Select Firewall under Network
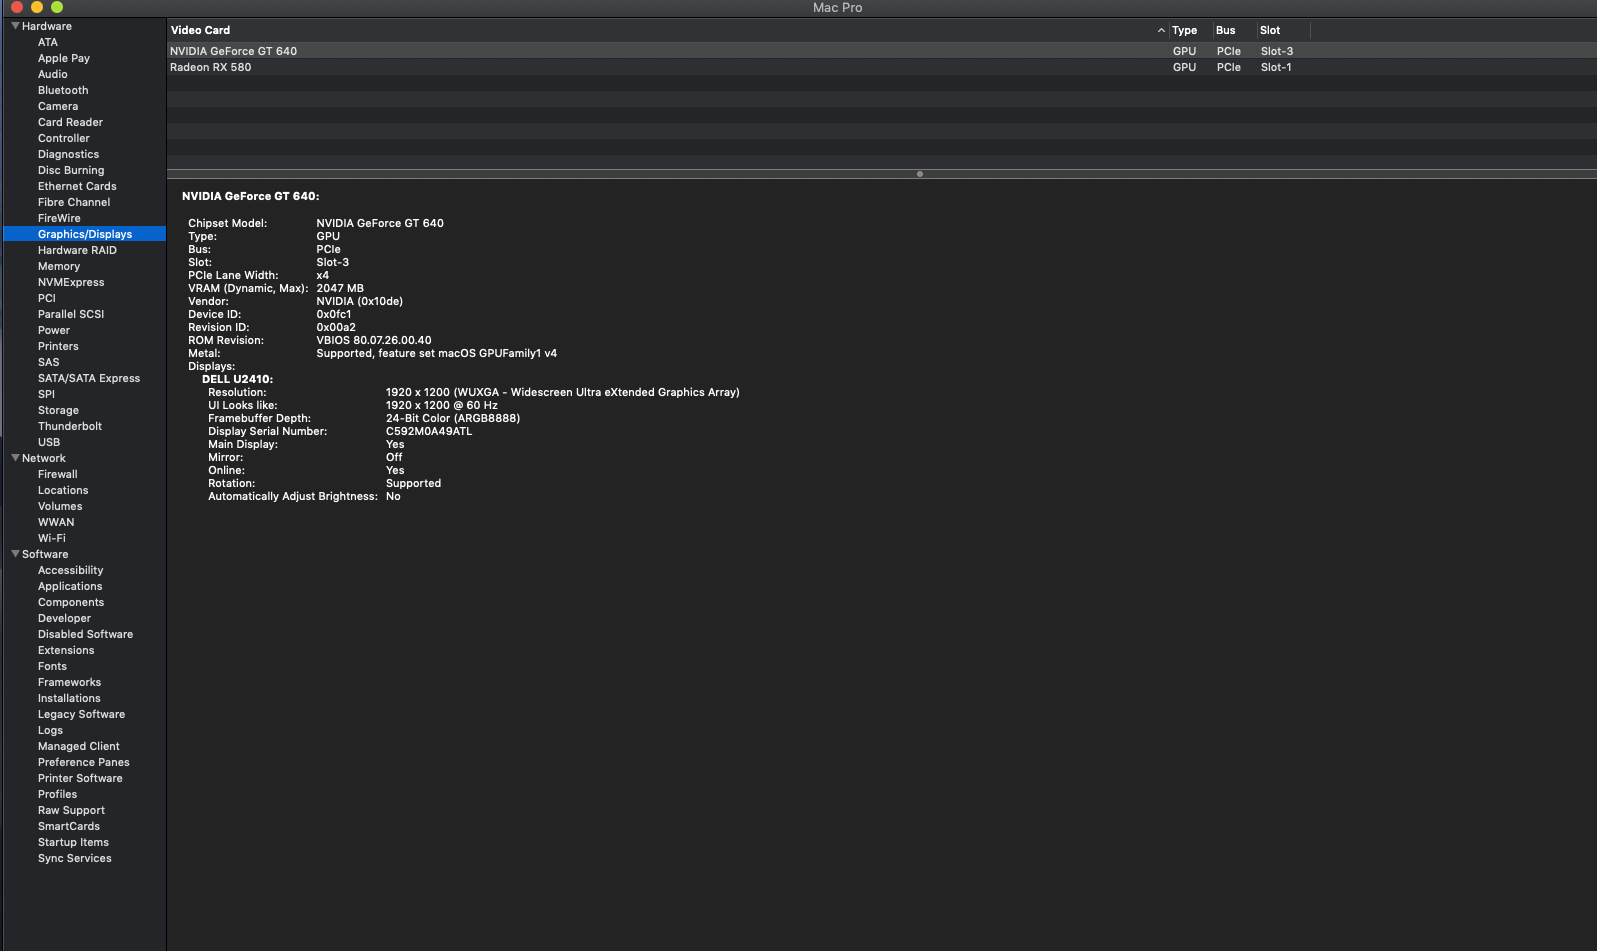This screenshot has height=951, width=1597. coord(58,474)
